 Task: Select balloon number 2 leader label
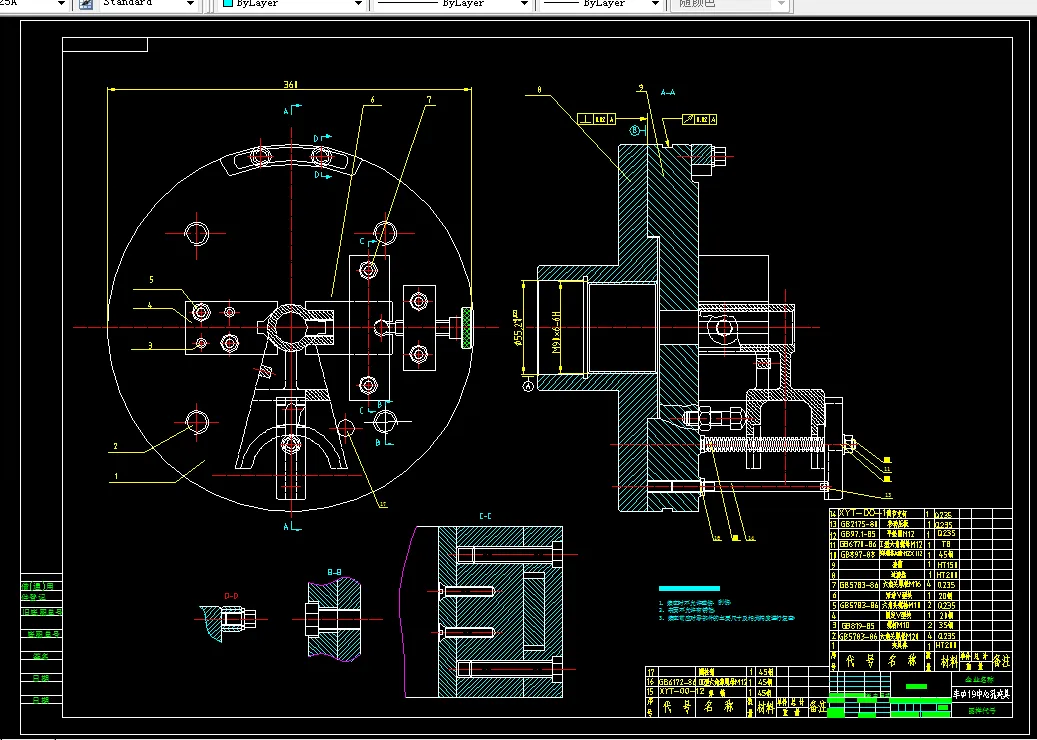coord(116,446)
